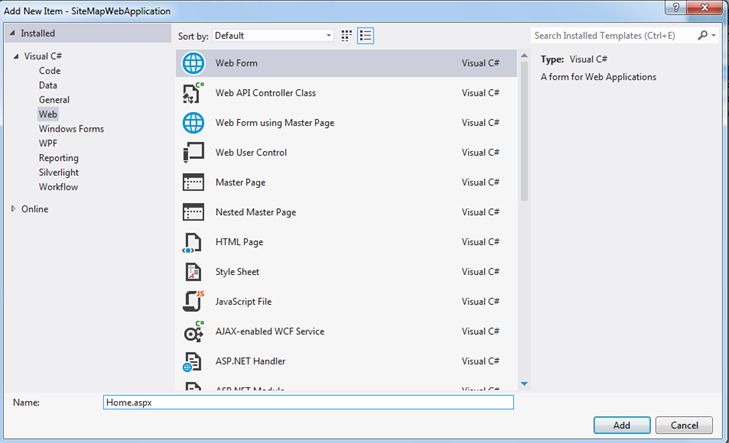Select the Master Page template name

[x=240, y=182]
